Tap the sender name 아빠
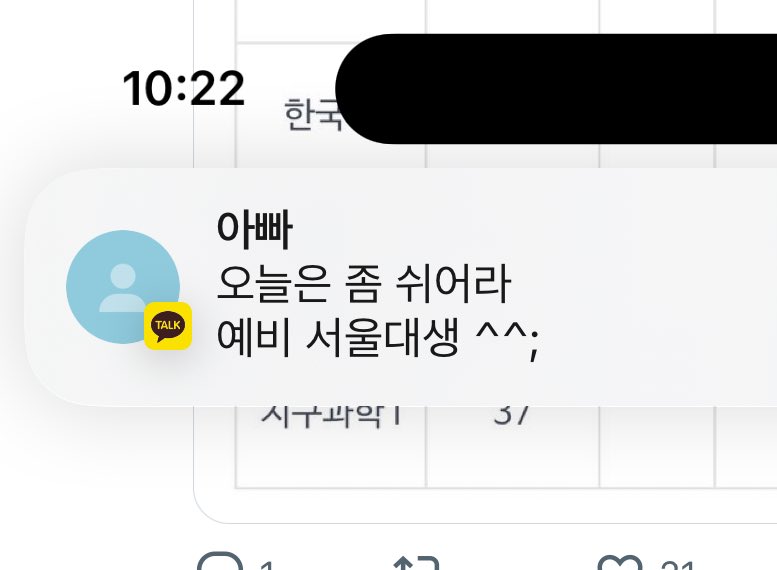The image size is (777, 570). pos(255,229)
